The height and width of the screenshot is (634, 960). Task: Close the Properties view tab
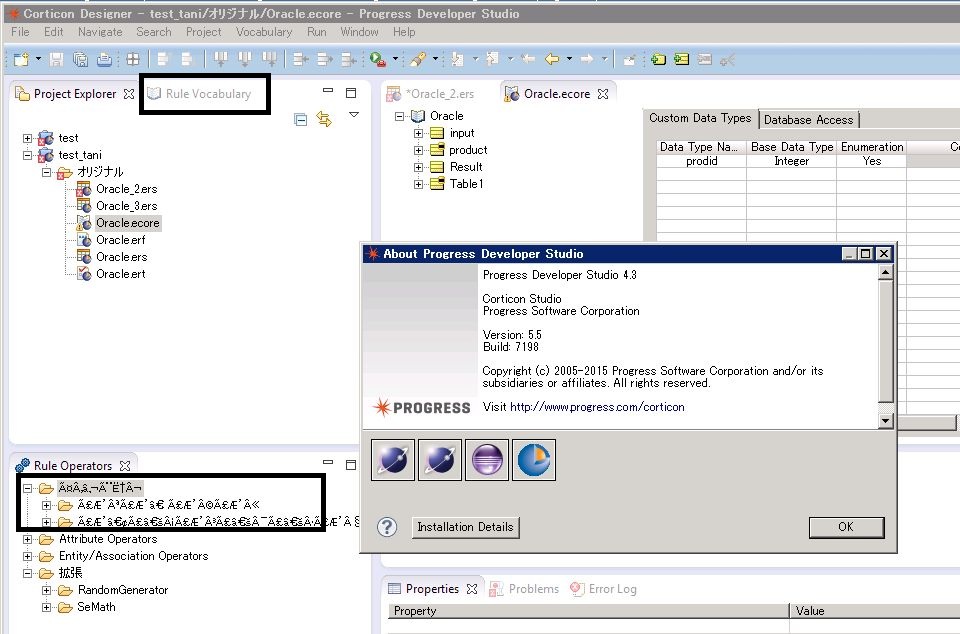[x=471, y=589]
